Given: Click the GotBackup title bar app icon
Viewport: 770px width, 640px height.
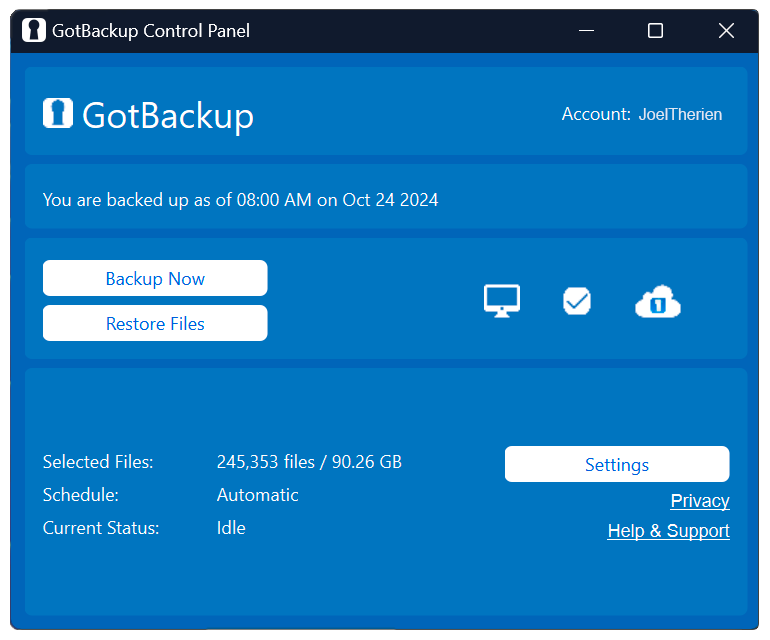Looking at the screenshot, I should 34,30.
